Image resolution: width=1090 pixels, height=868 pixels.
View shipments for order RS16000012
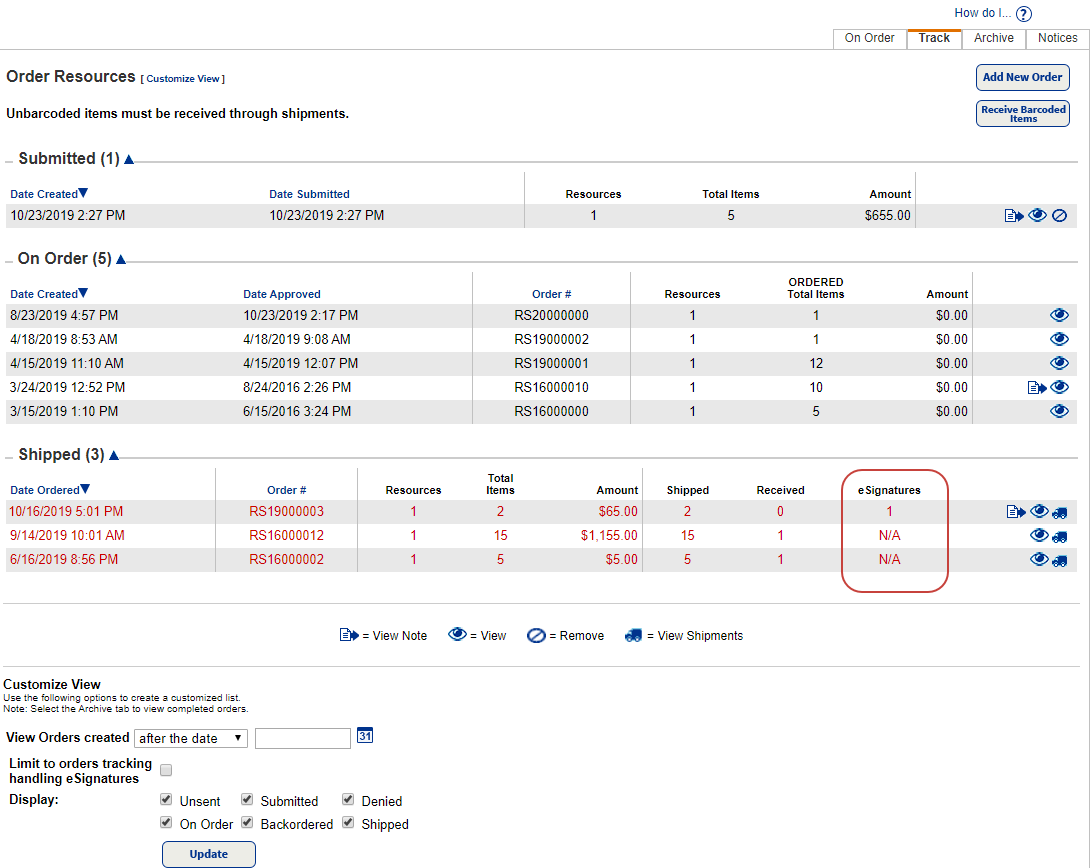point(1060,537)
